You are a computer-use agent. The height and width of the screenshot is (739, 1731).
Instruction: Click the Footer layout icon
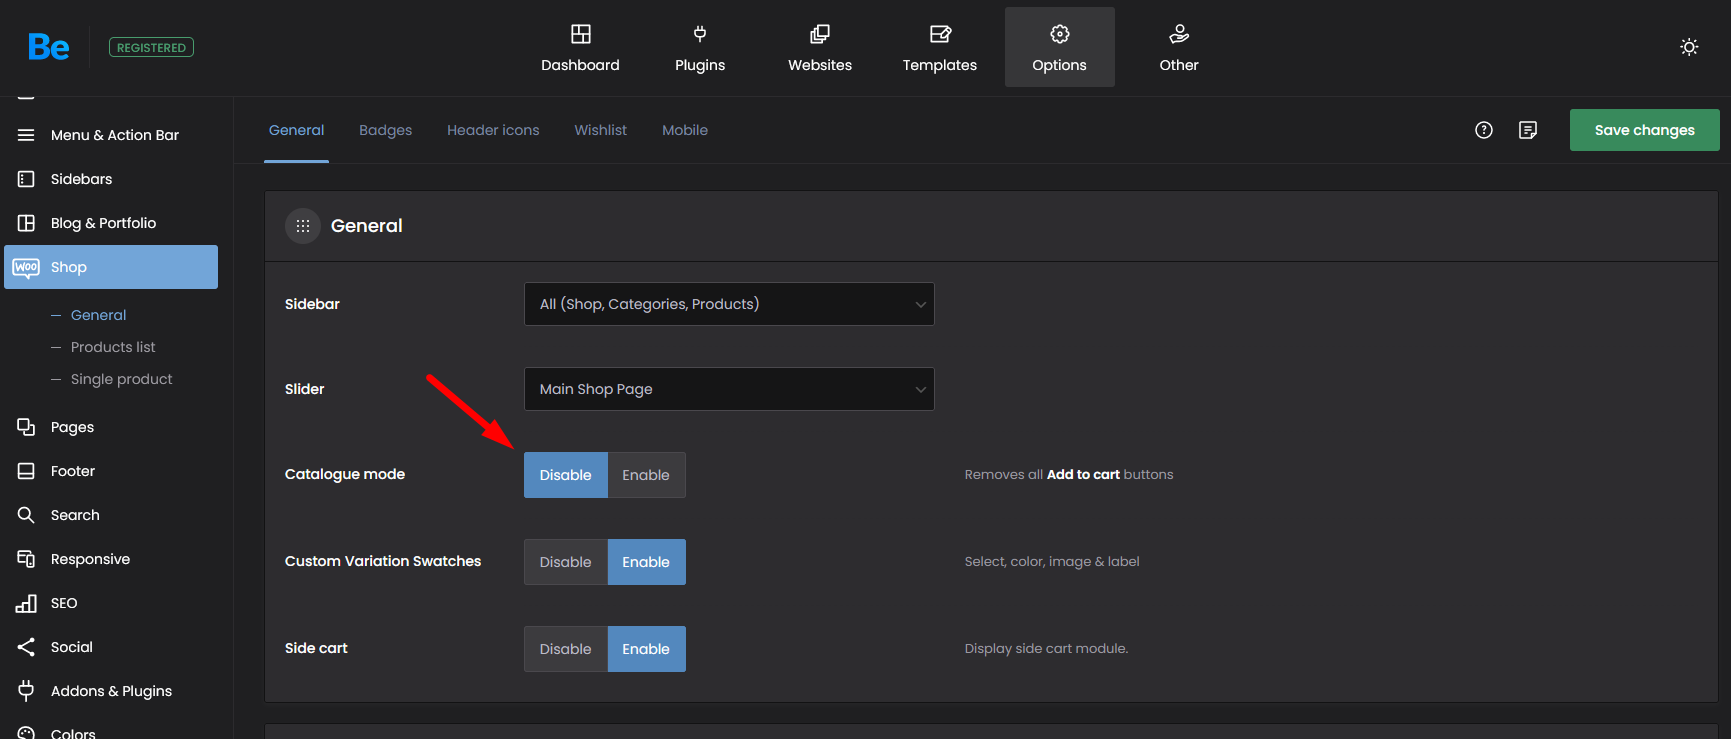[26, 471]
